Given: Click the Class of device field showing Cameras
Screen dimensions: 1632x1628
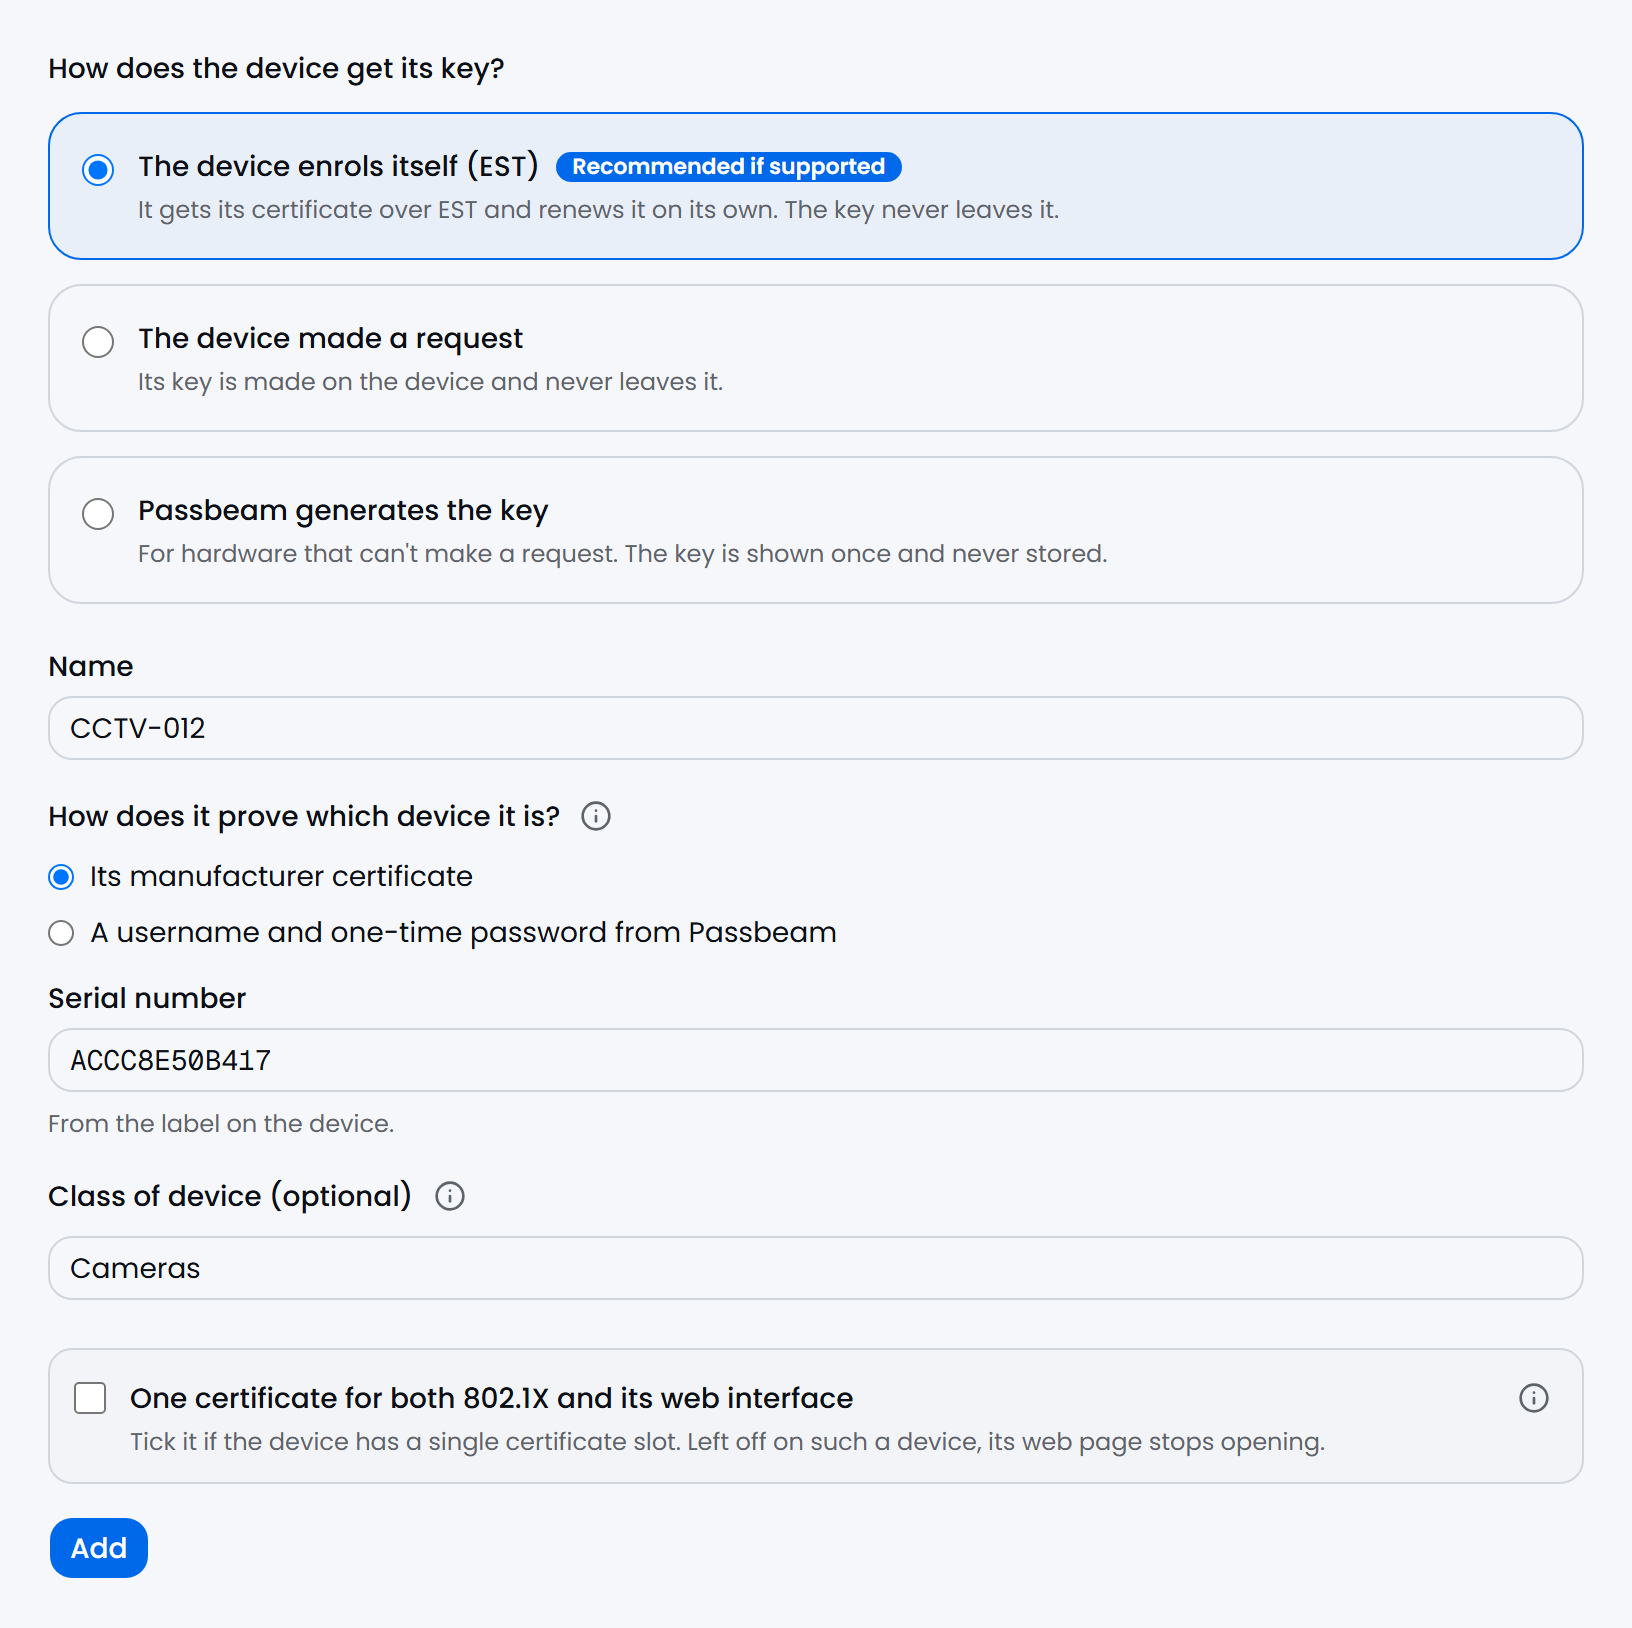Looking at the screenshot, I should point(816,1268).
